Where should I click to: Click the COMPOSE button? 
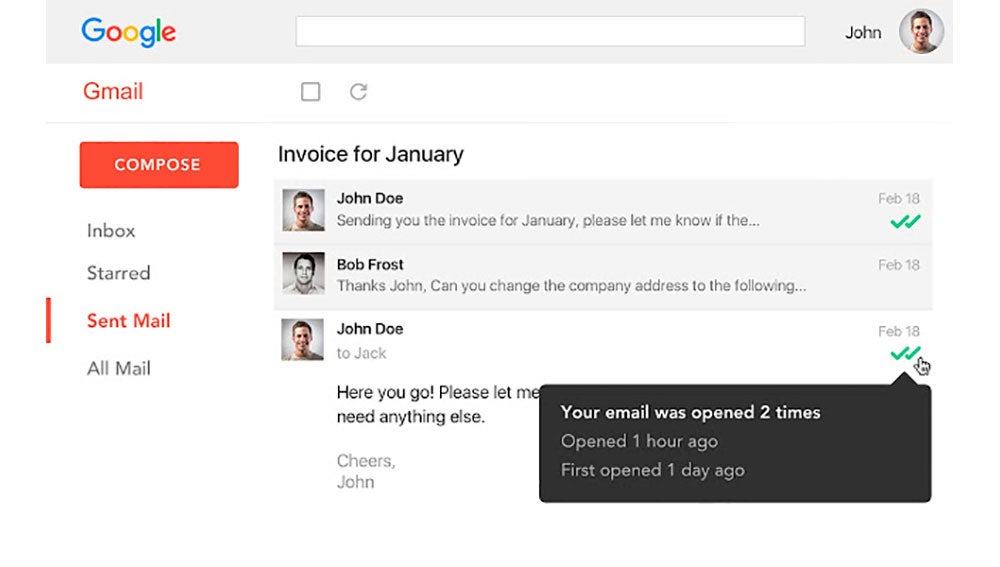tap(159, 165)
